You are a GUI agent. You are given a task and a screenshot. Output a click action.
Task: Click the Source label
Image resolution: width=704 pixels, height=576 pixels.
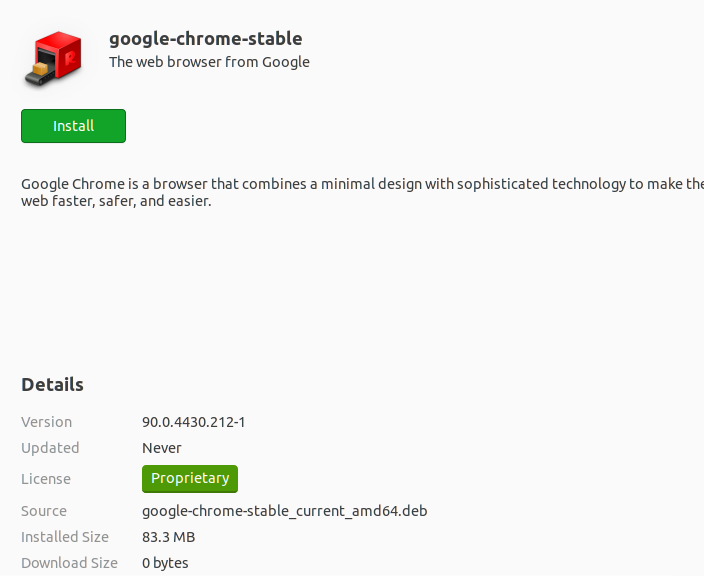[x=44, y=511]
